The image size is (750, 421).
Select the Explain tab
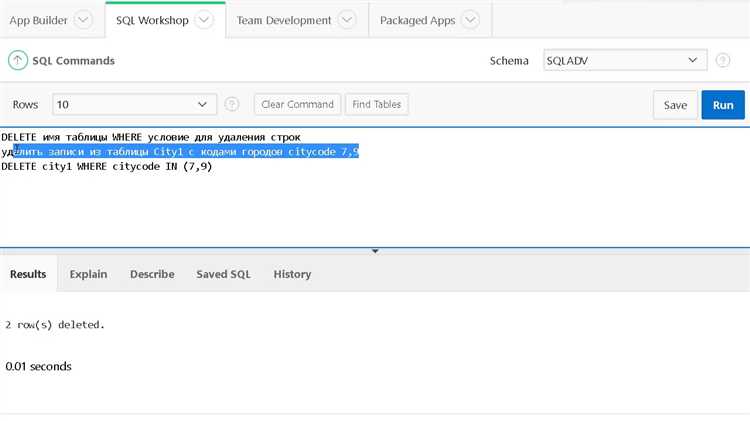coord(89,274)
